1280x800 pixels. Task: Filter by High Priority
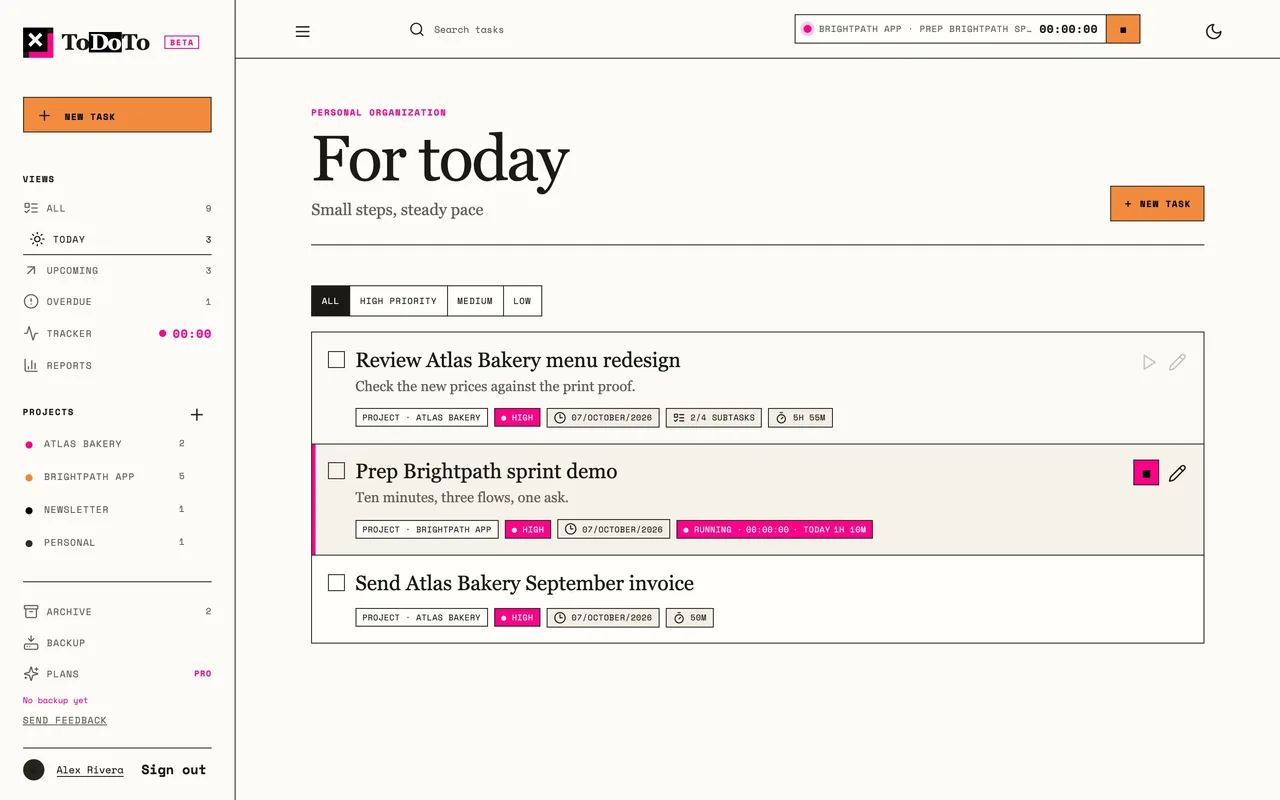pyautogui.click(x=398, y=301)
